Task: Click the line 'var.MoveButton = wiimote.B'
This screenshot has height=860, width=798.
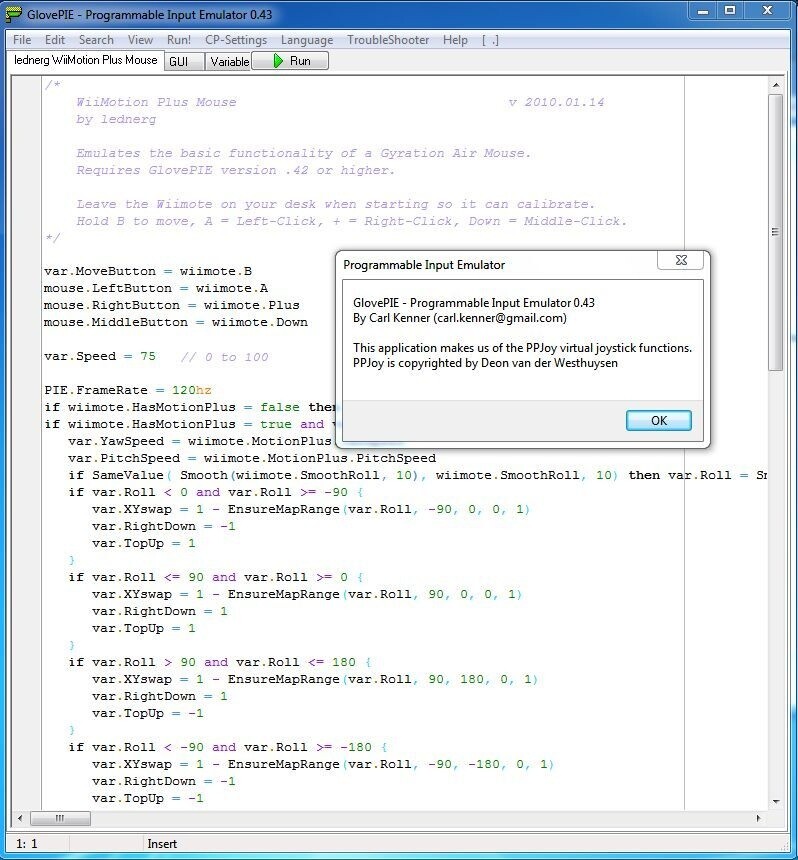Action: click(x=148, y=271)
